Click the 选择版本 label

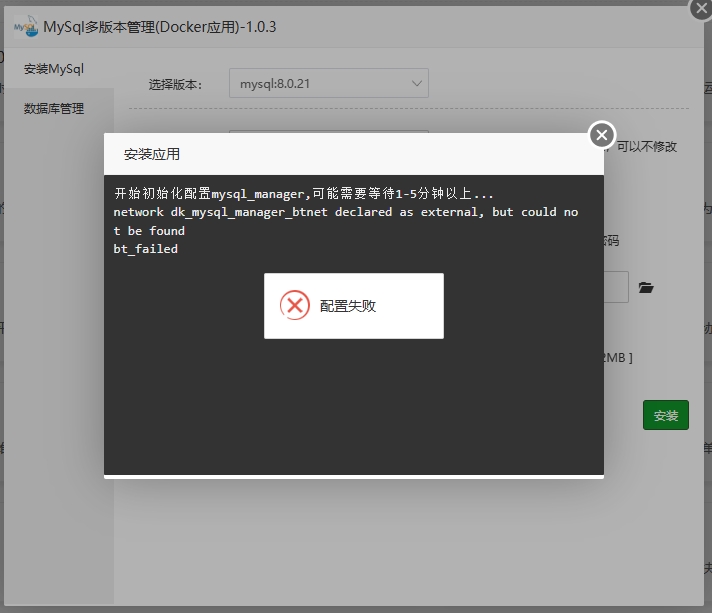[x=175, y=84]
